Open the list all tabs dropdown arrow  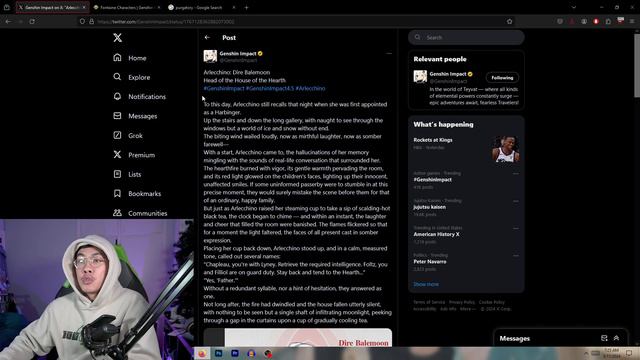click(573, 7)
